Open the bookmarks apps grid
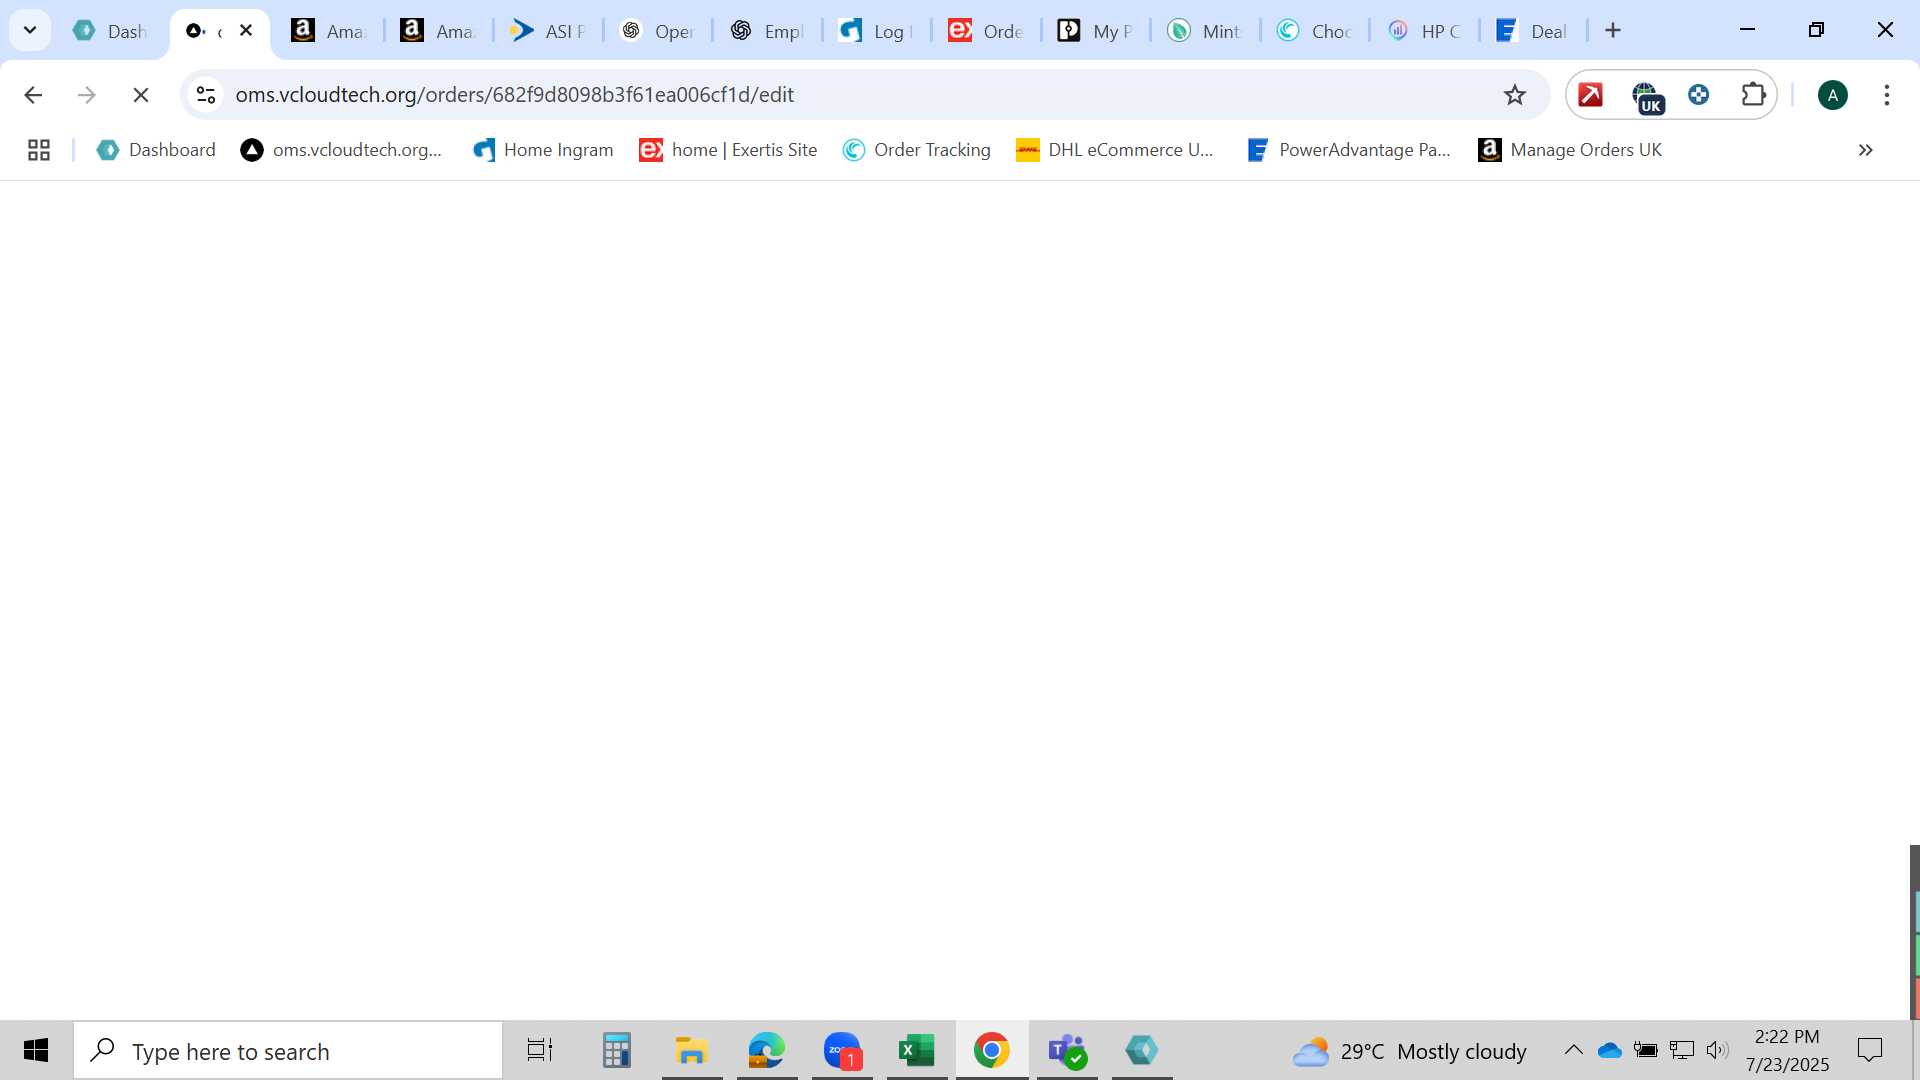 coord(39,150)
